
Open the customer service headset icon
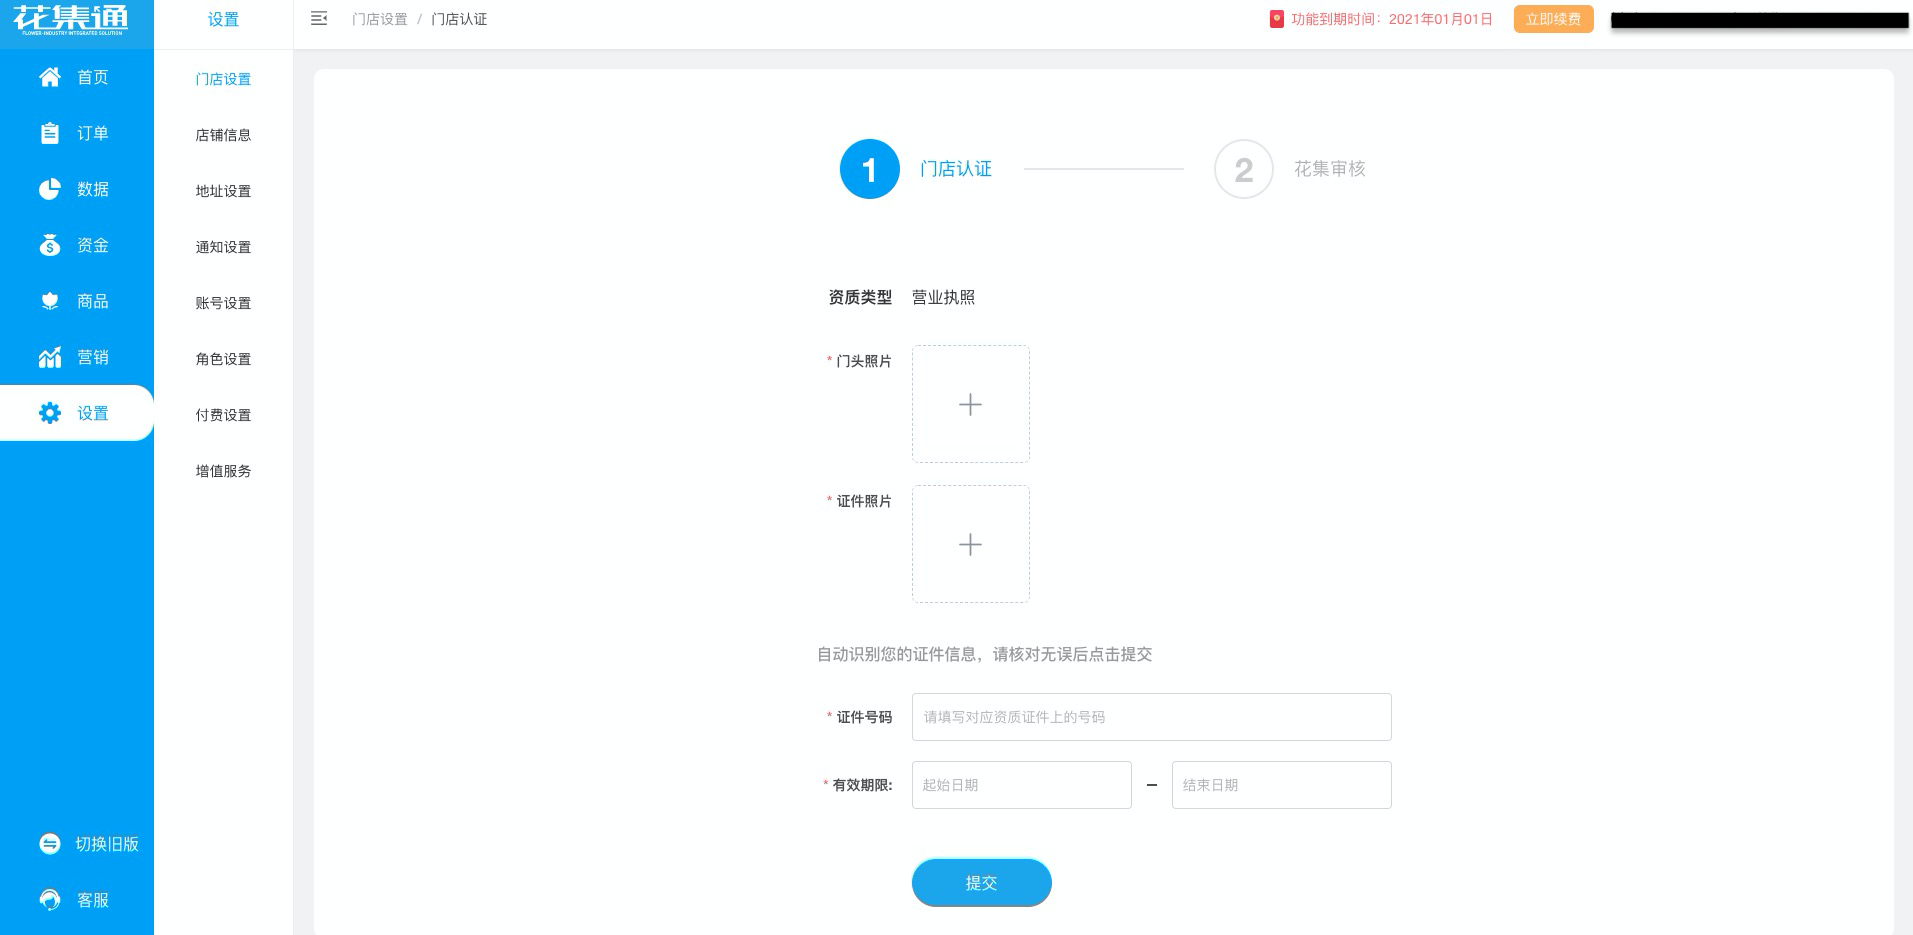49,900
